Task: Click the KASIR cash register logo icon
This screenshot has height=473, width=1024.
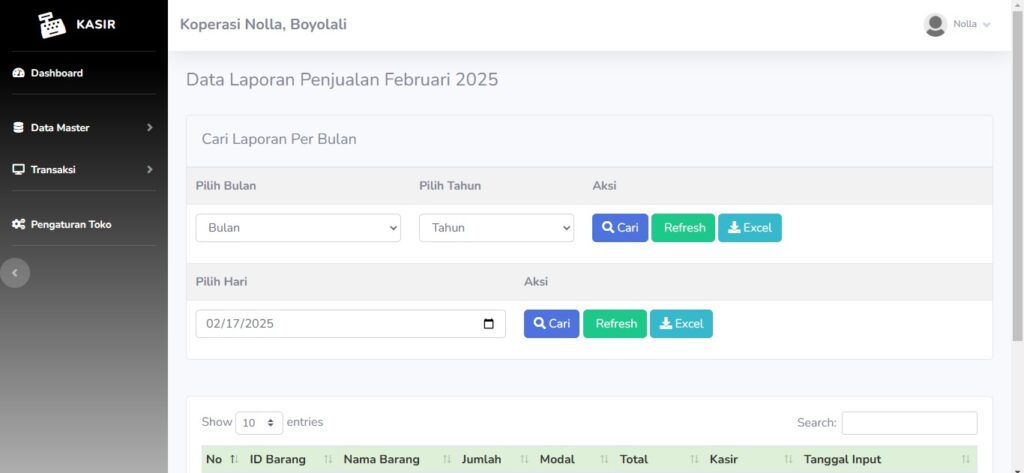Action: click(52, 25)
